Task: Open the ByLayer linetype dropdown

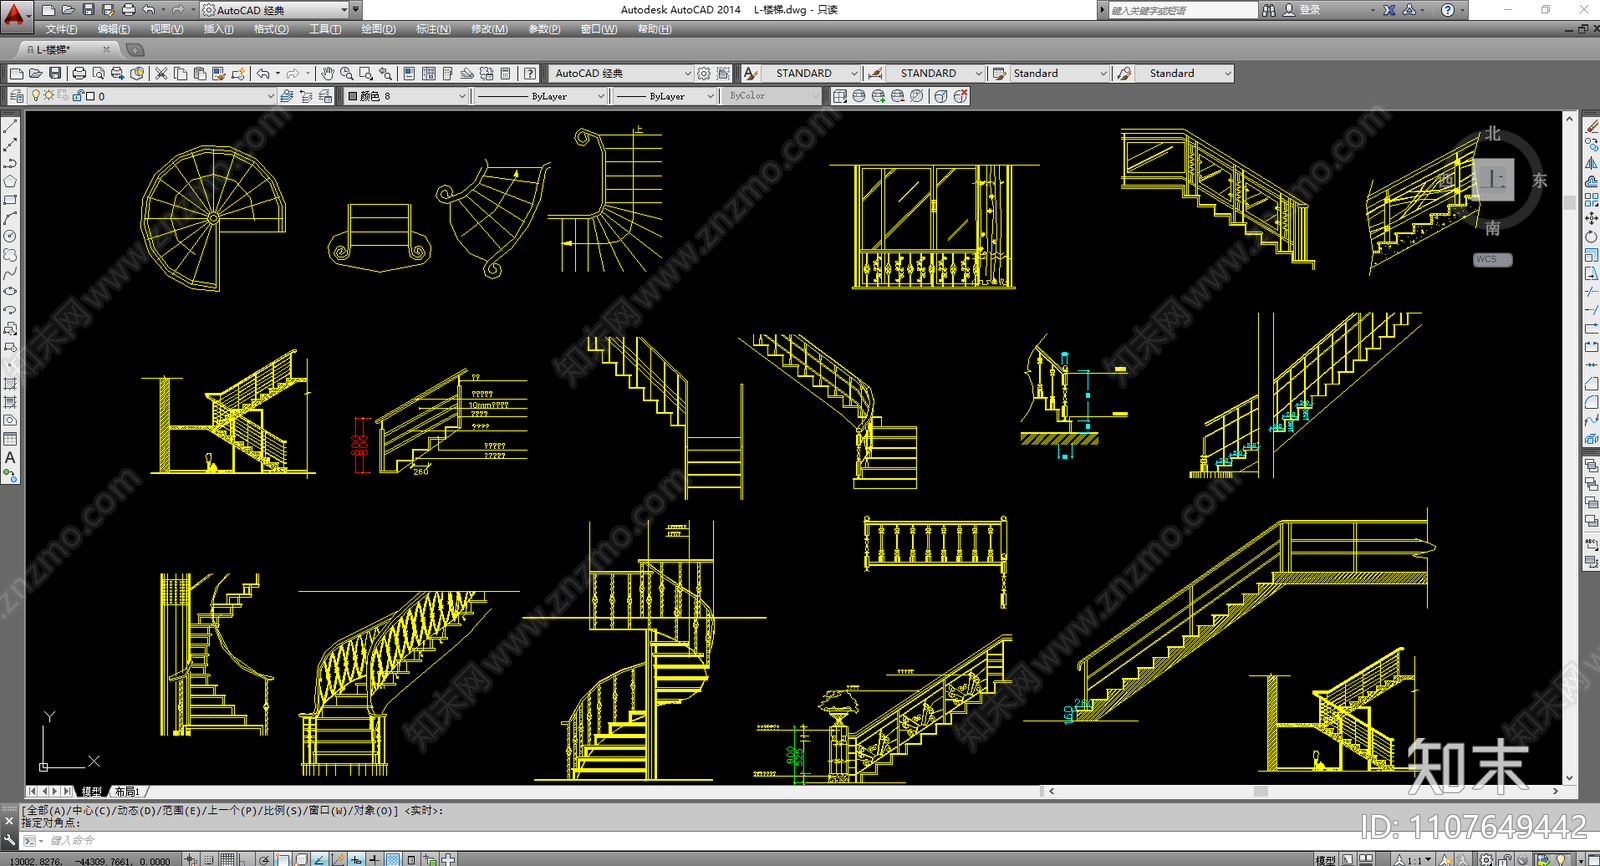Action: 601,96
